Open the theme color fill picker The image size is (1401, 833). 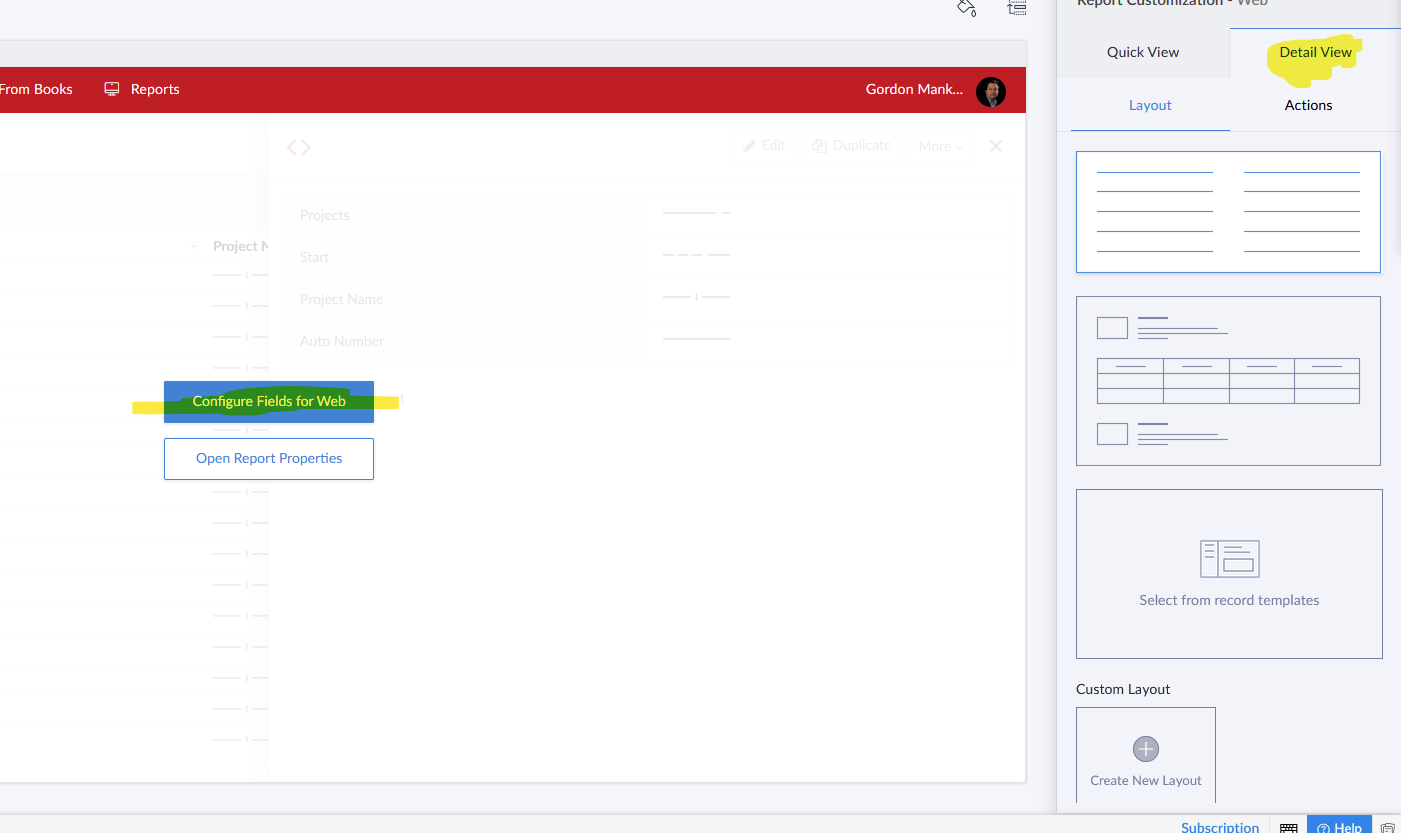tap(965, 8)
